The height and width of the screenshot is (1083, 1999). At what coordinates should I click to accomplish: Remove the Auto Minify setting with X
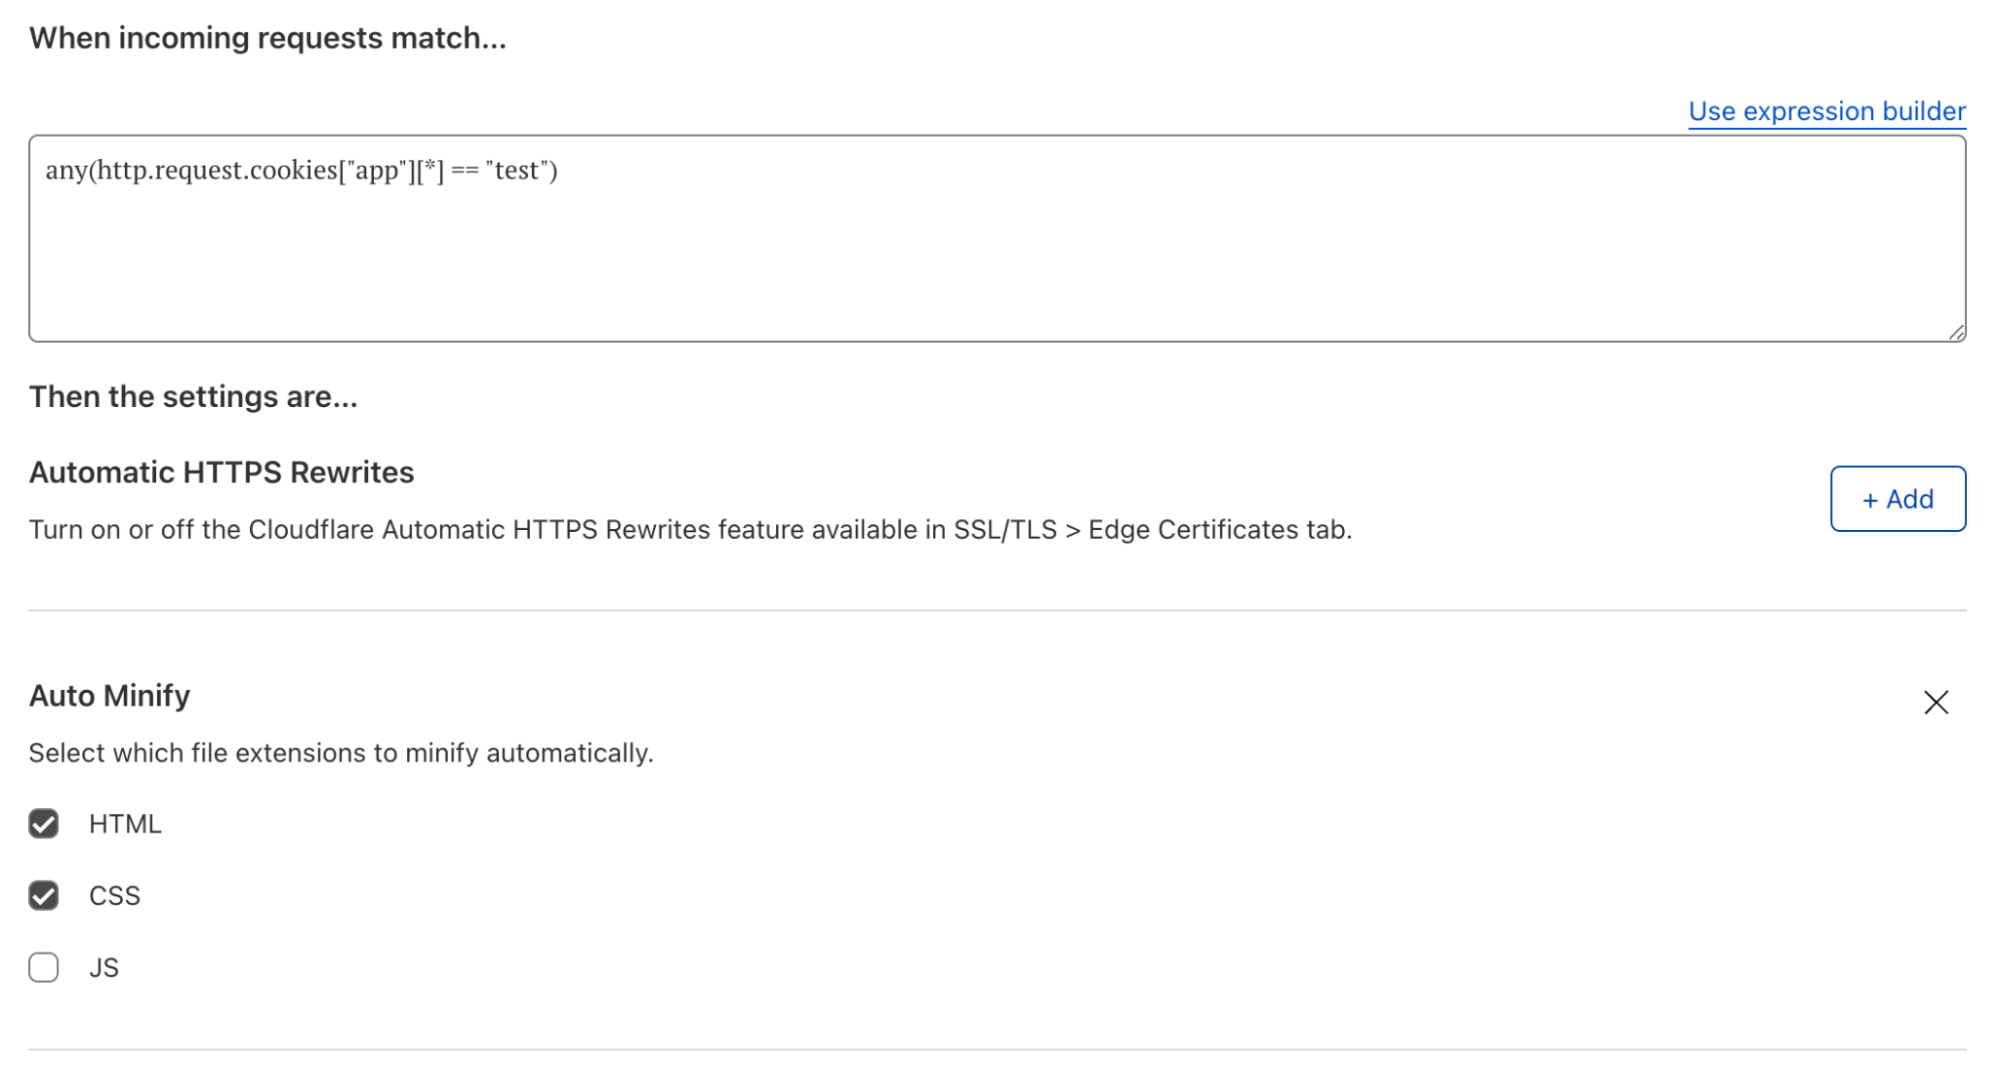coord(1936,702)
